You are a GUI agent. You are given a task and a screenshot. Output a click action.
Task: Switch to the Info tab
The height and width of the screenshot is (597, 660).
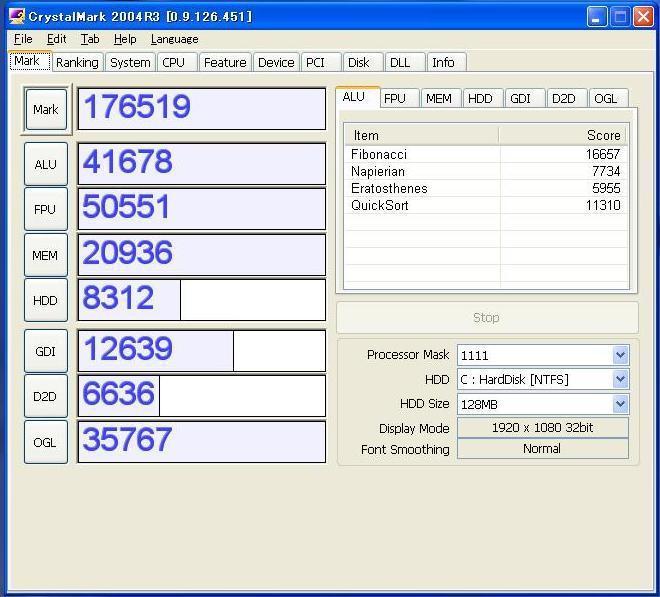(446, 62)
